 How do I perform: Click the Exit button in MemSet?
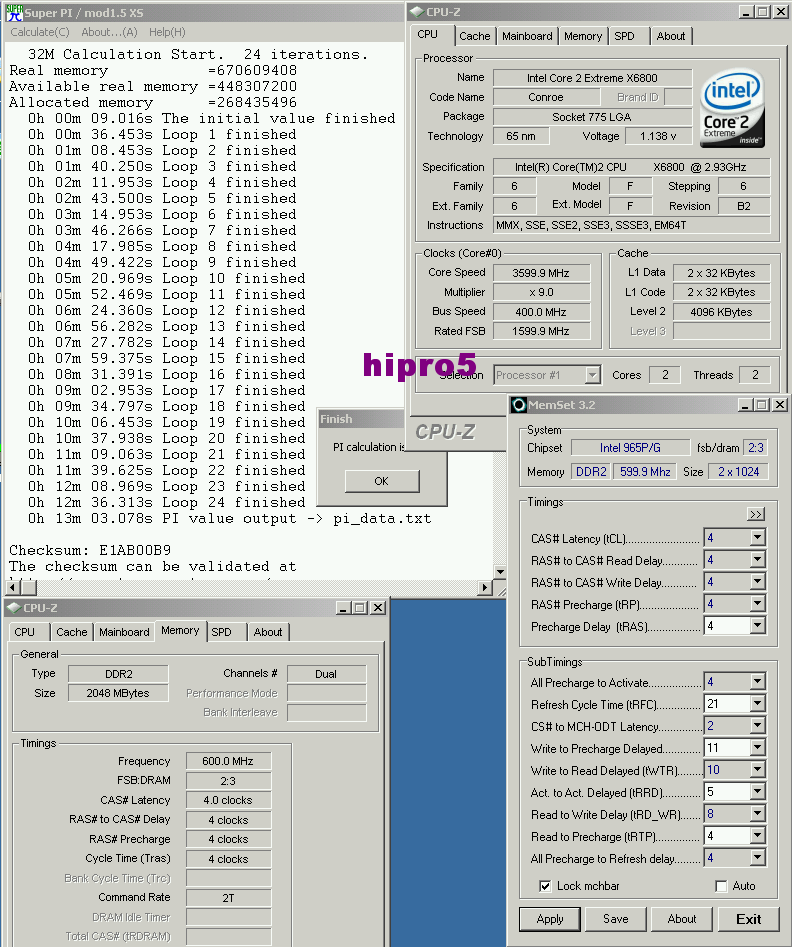[x=749, y=919]
